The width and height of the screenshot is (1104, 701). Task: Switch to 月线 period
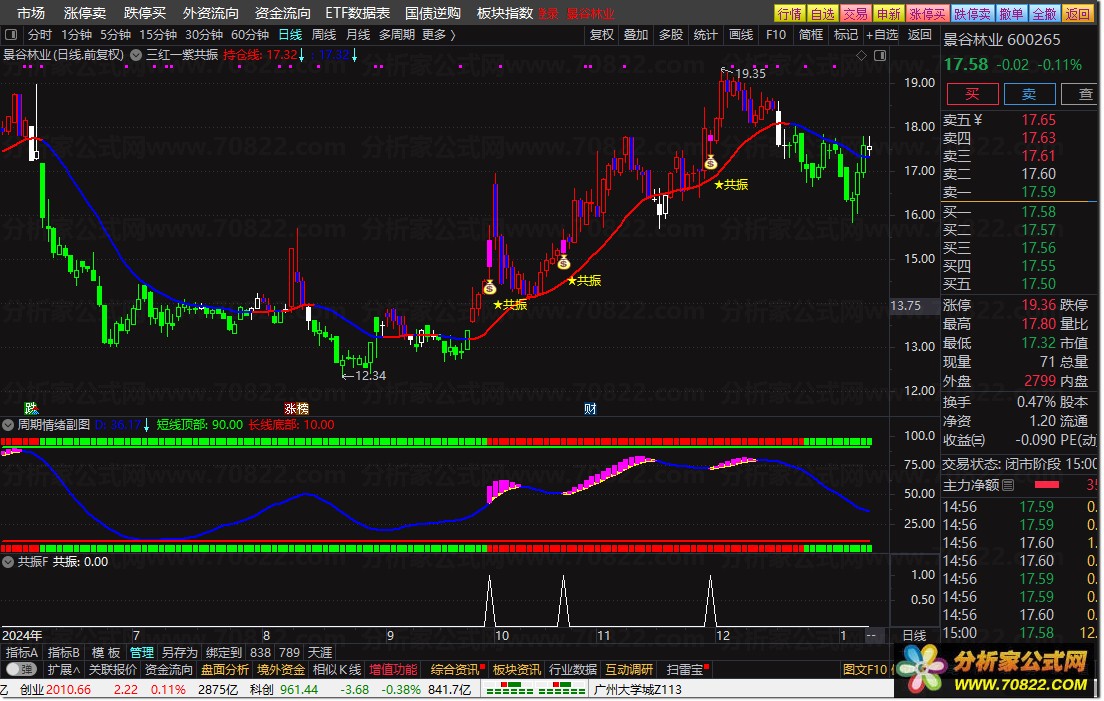pos(358,34)
